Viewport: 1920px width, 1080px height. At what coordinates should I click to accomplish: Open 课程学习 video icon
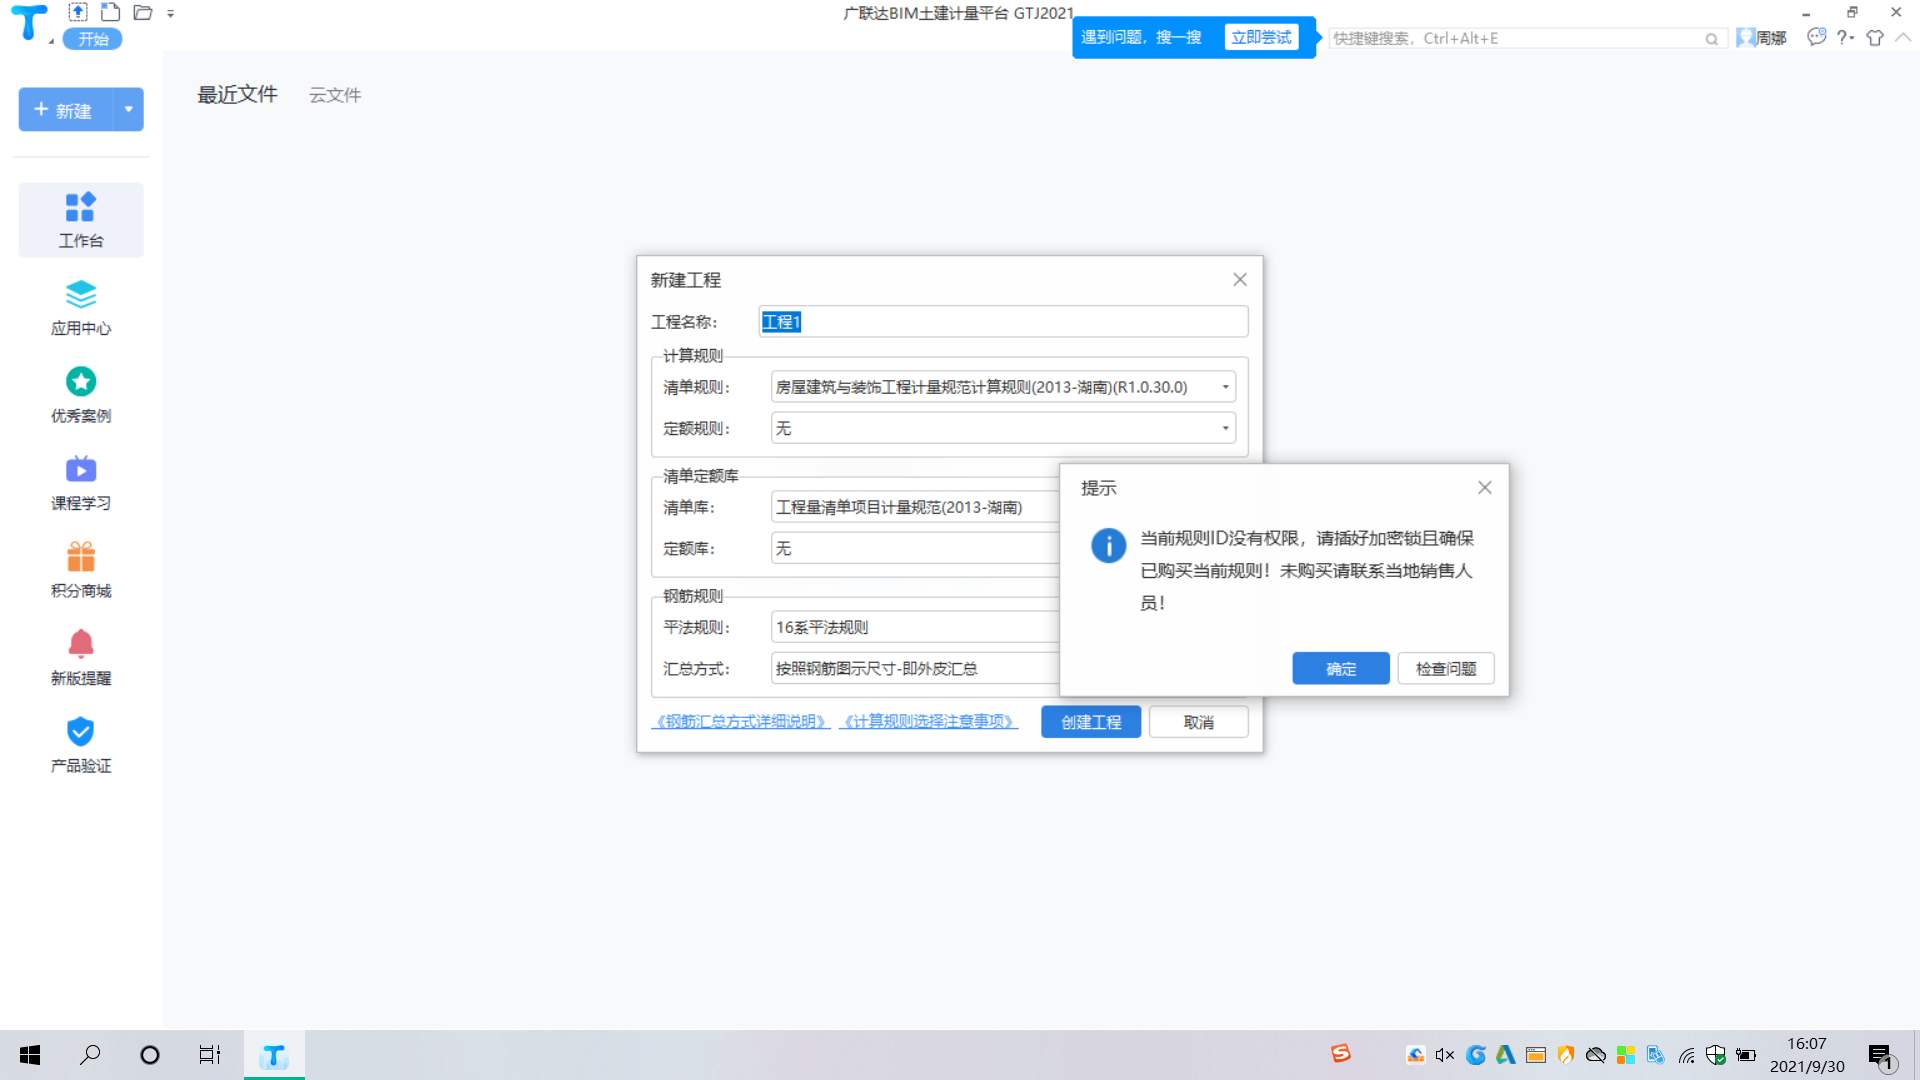click(80, 483)
